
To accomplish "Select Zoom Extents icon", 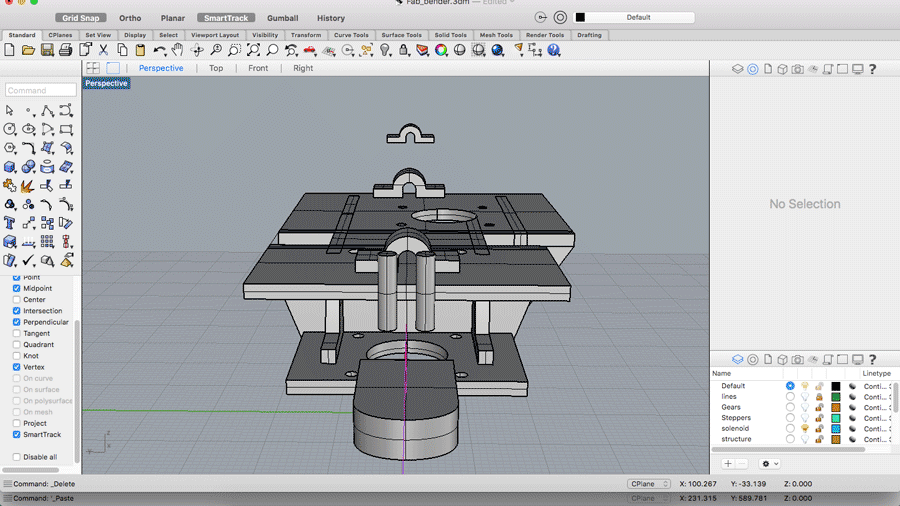I will (253, 50).
